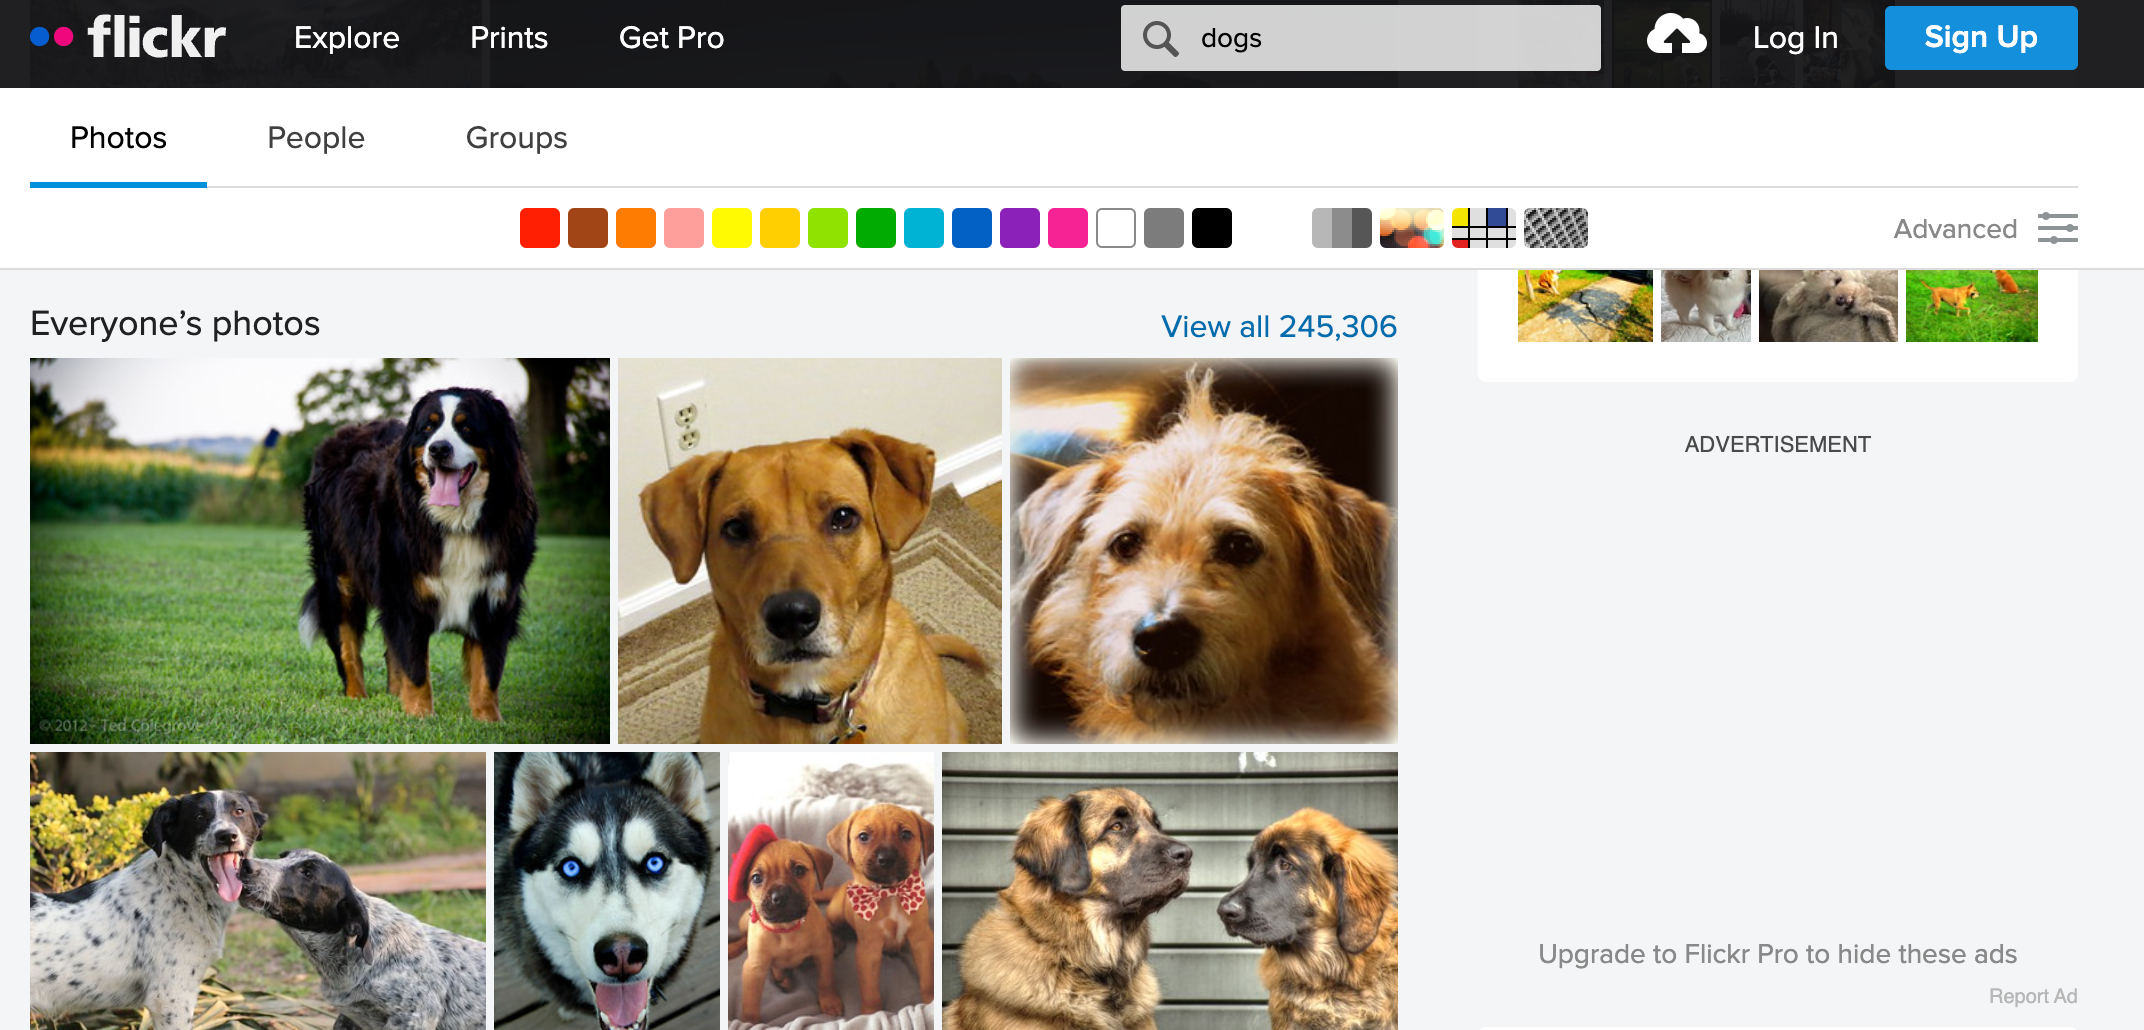Click the Sign Up button
The image size is (2144, 1030).
click(x=1981, y=37)
